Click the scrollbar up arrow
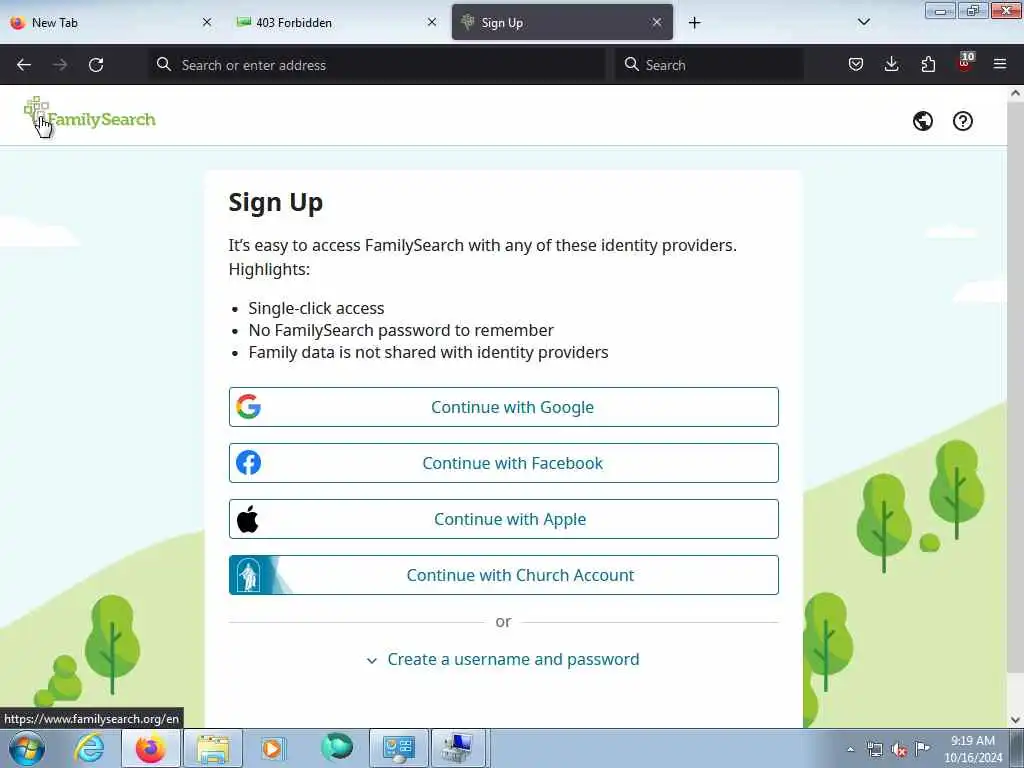 pos(1015,93)
